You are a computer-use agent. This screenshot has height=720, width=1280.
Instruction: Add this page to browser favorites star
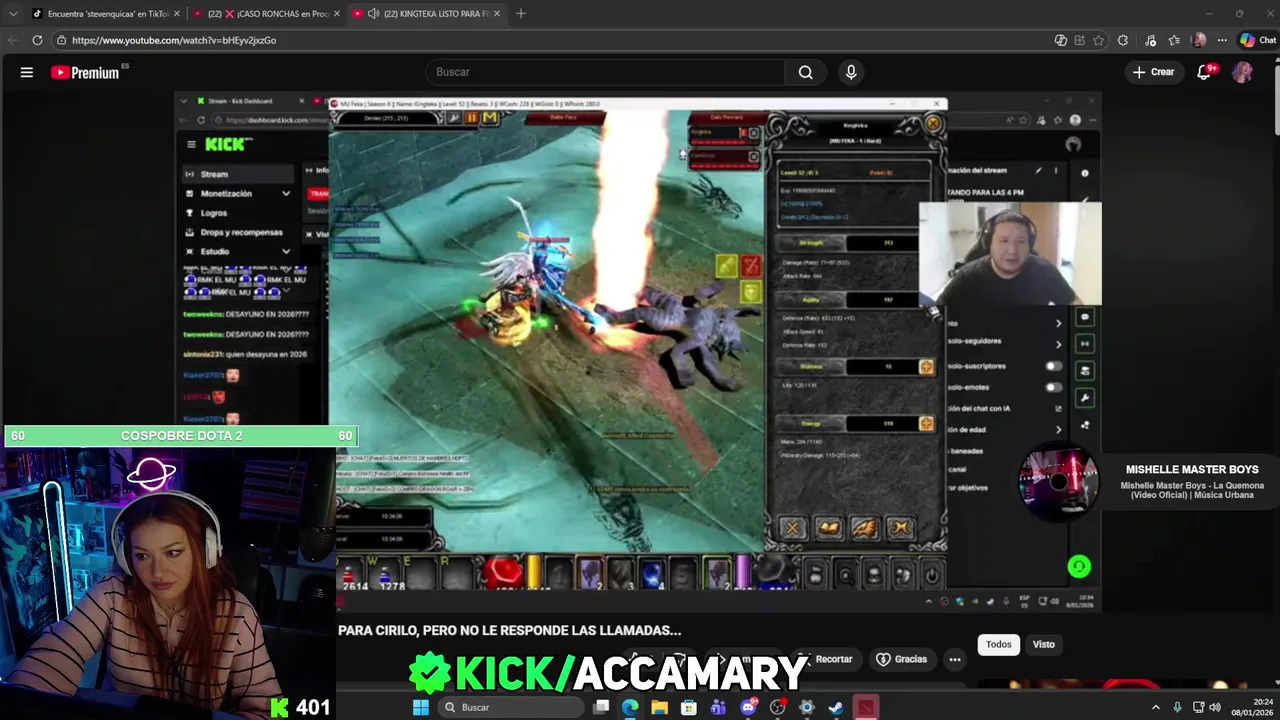(x=1098, y=40)
